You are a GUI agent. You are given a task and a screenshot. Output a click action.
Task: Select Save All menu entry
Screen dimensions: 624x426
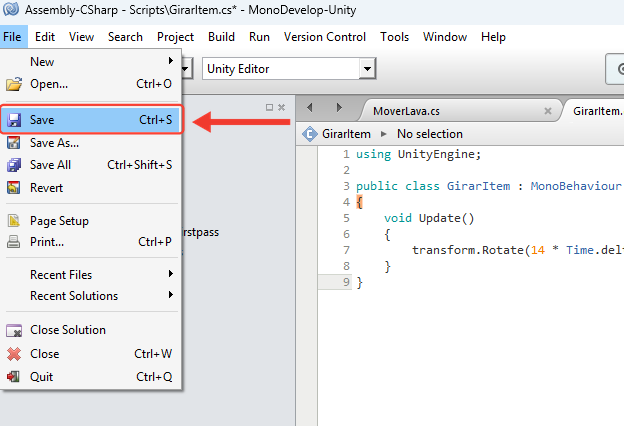[91, 165]
